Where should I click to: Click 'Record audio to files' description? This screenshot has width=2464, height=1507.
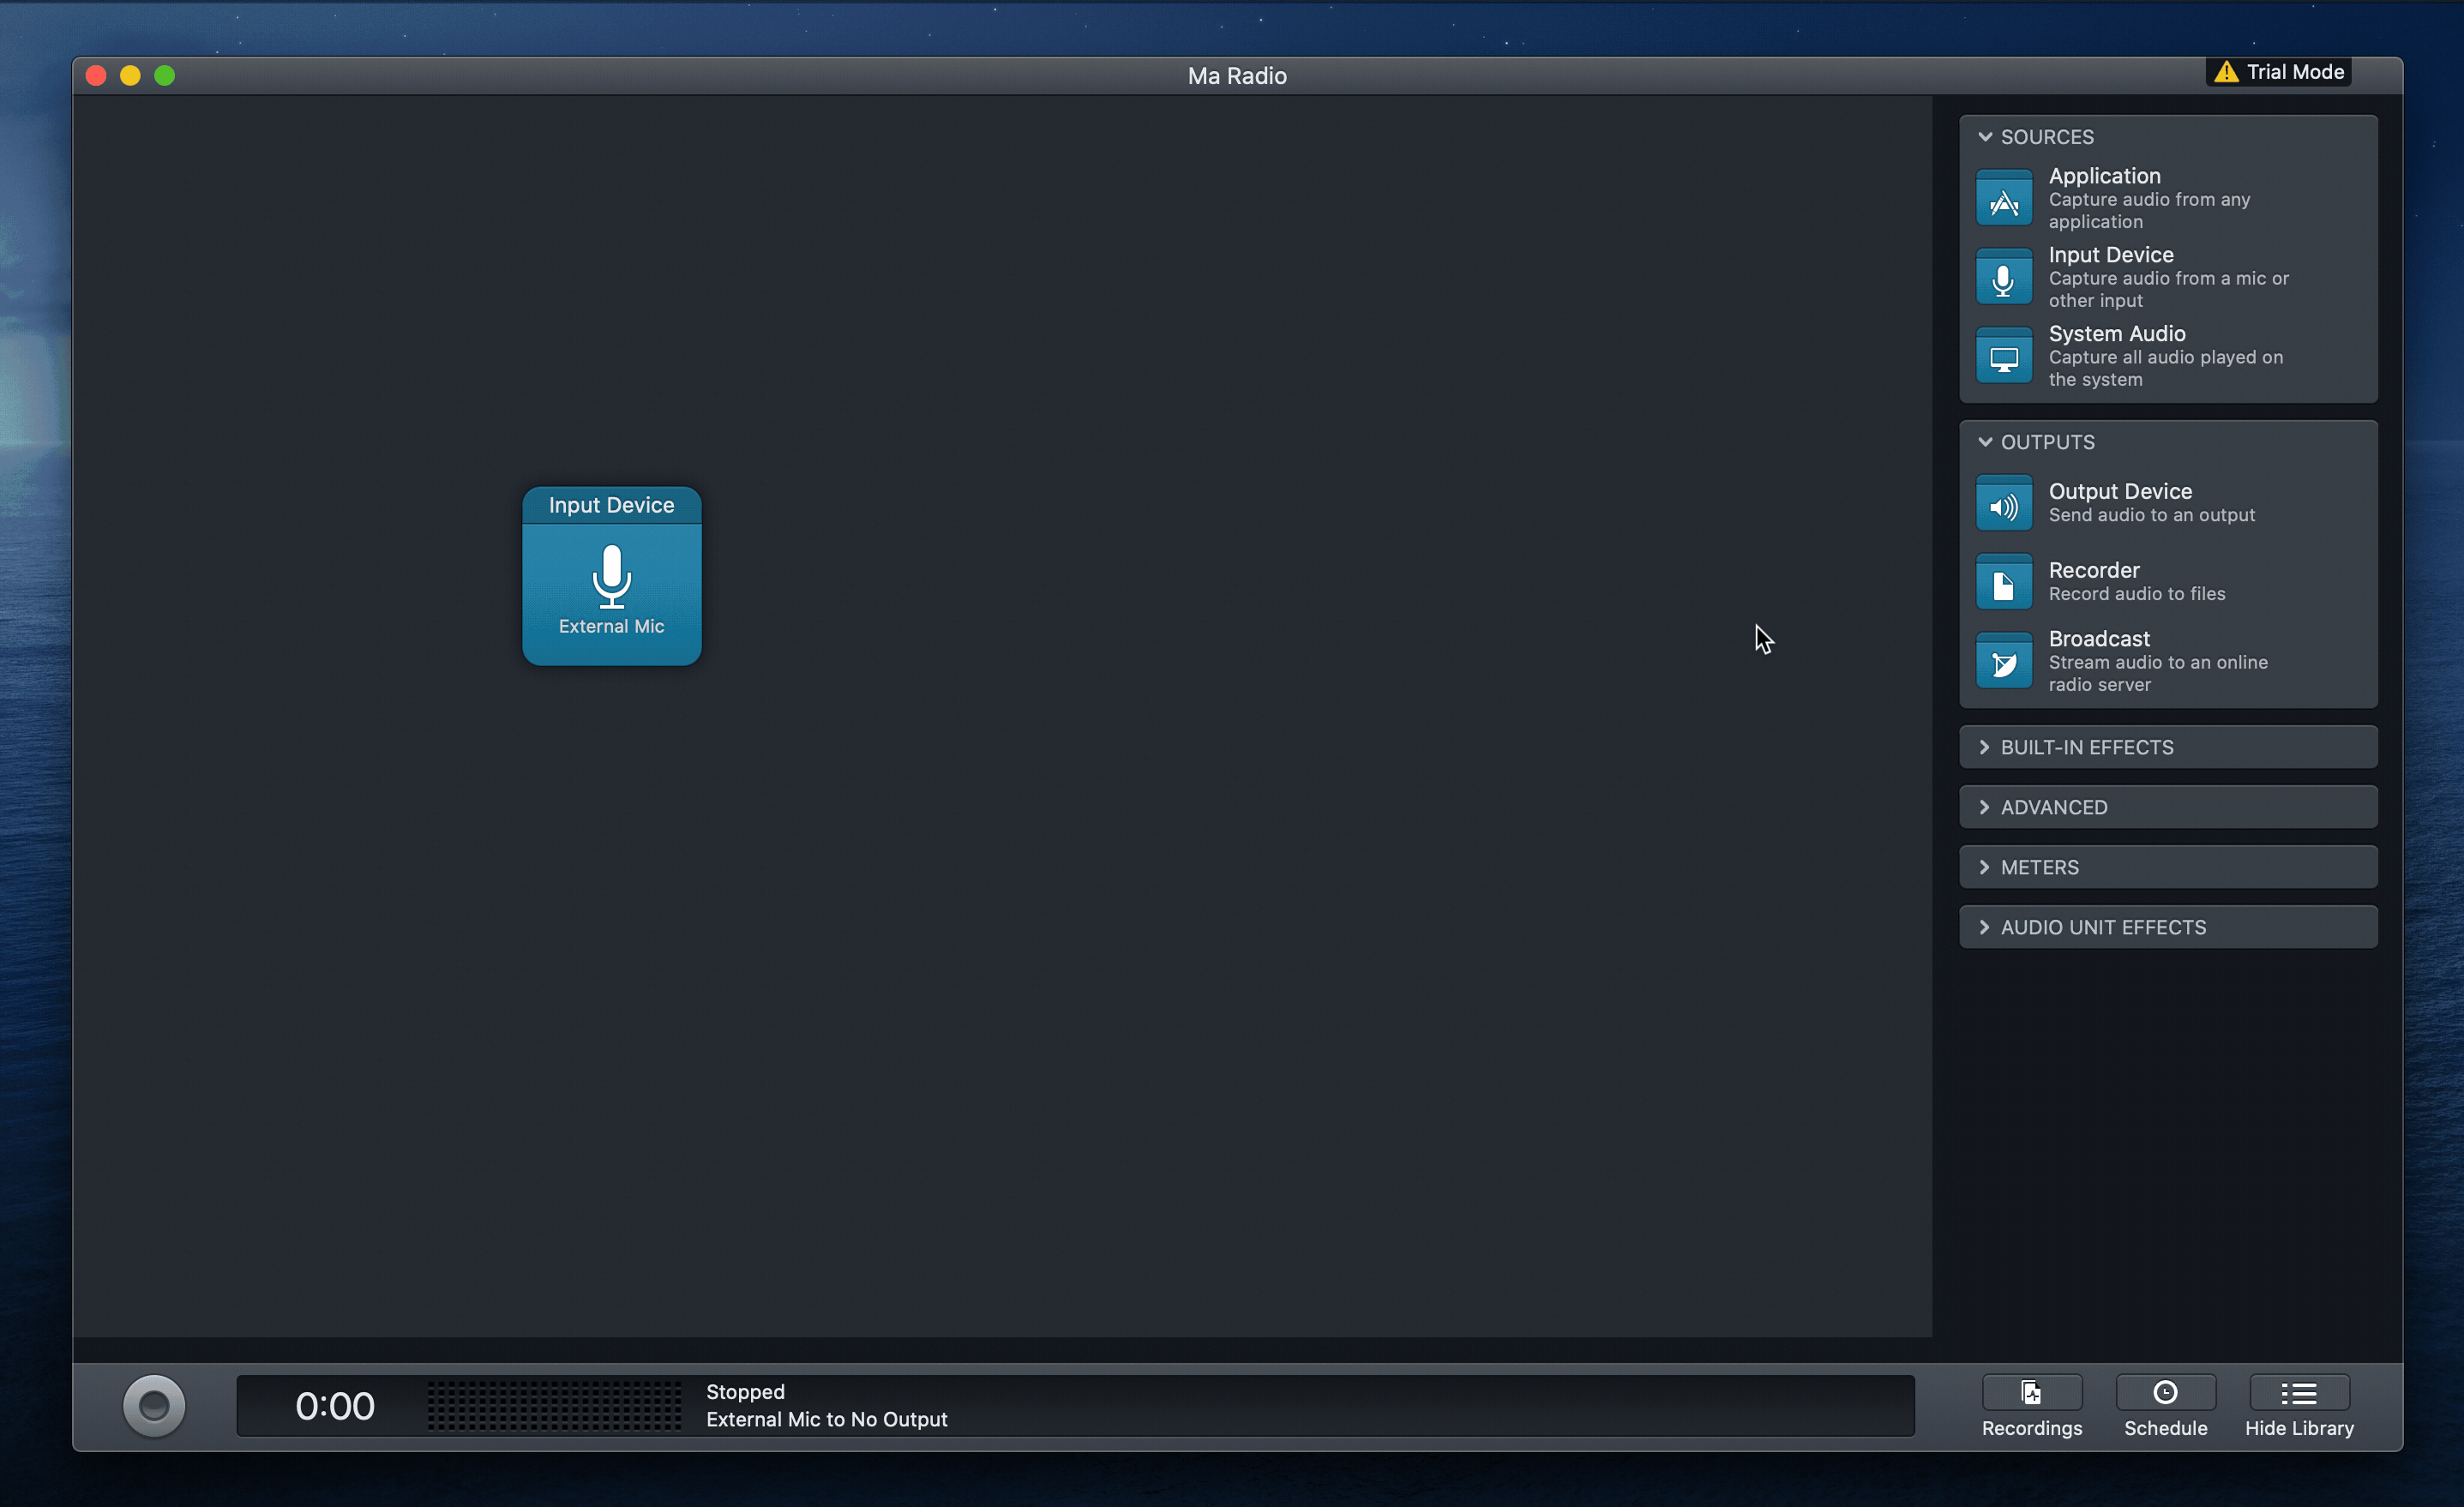coord(2136,594)
